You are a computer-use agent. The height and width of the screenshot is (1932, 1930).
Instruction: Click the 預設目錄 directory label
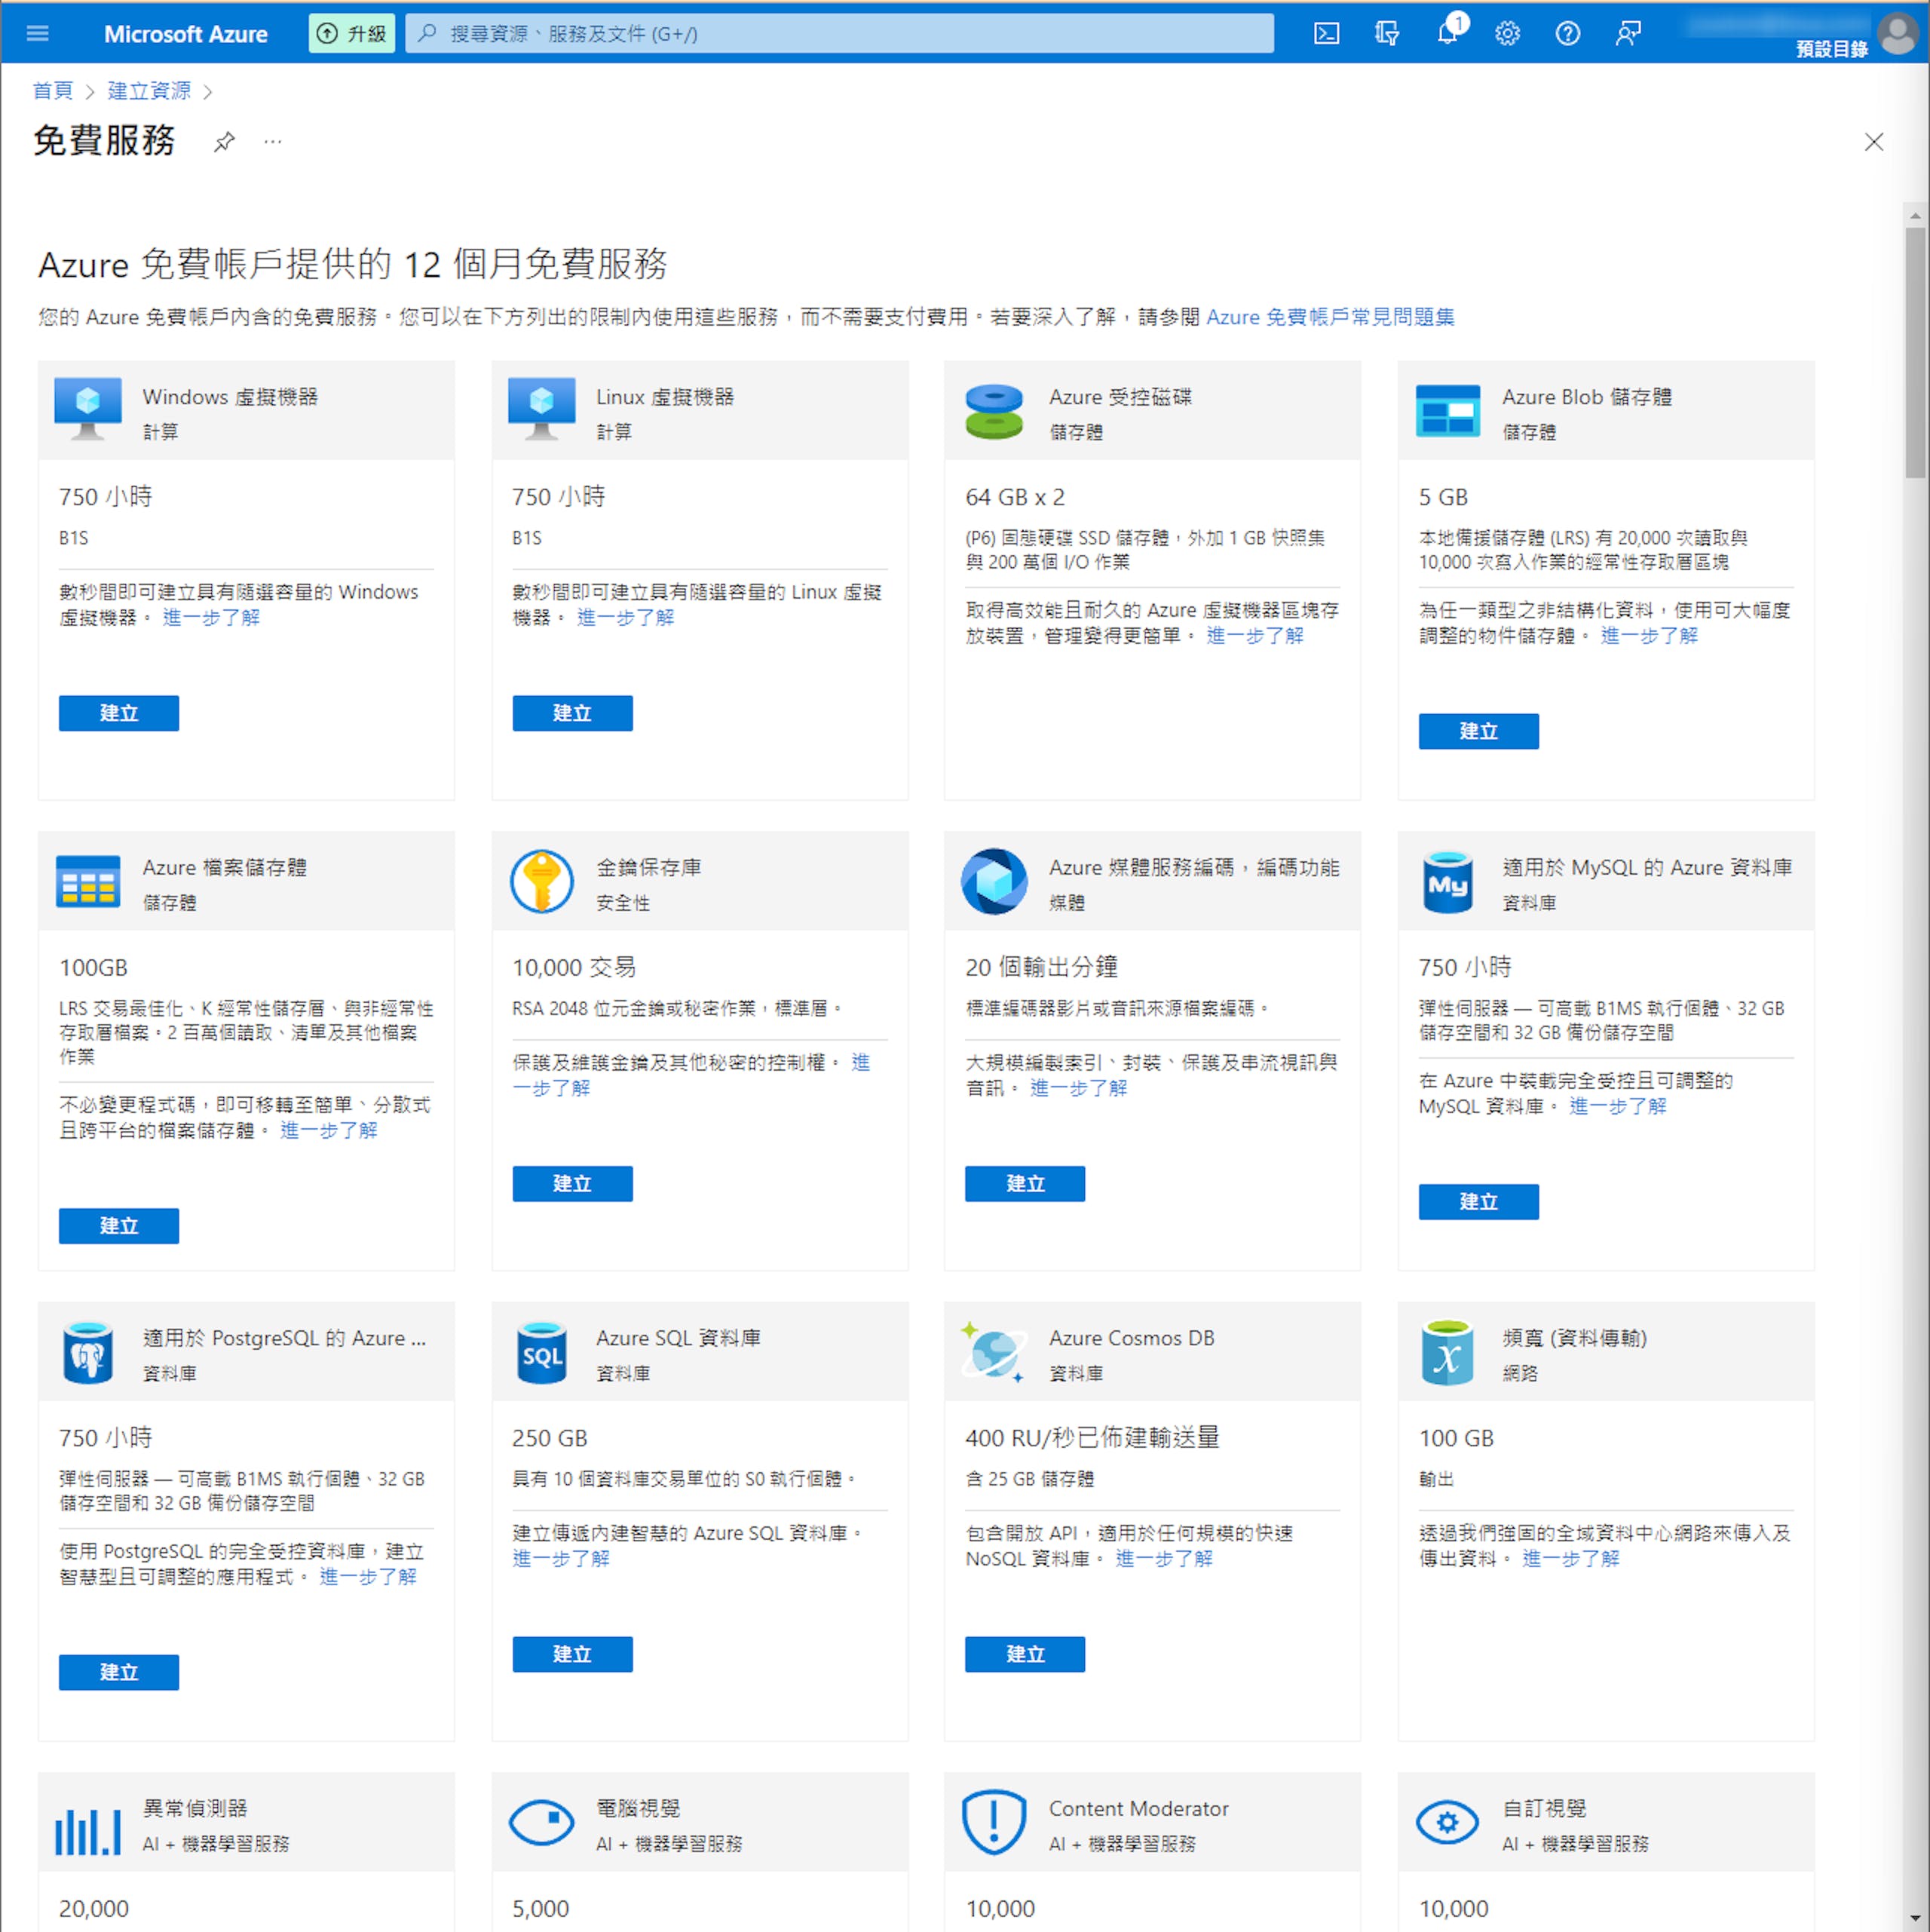click(x=1832, y=49)
